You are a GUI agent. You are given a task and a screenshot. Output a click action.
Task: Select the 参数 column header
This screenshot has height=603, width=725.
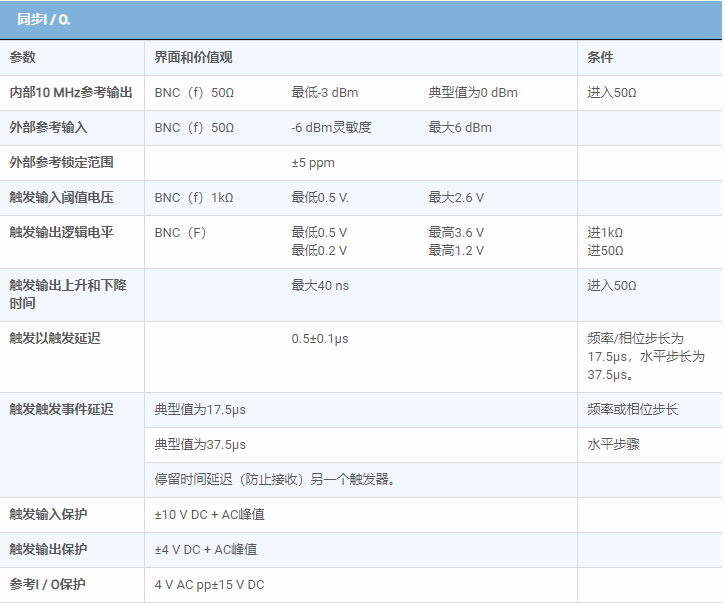tap(22, 58)
